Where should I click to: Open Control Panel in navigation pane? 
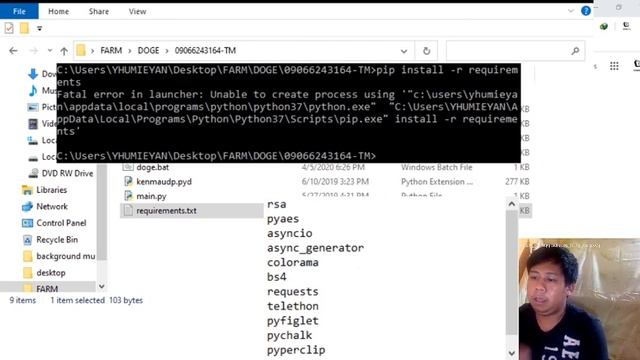point(61,223)
